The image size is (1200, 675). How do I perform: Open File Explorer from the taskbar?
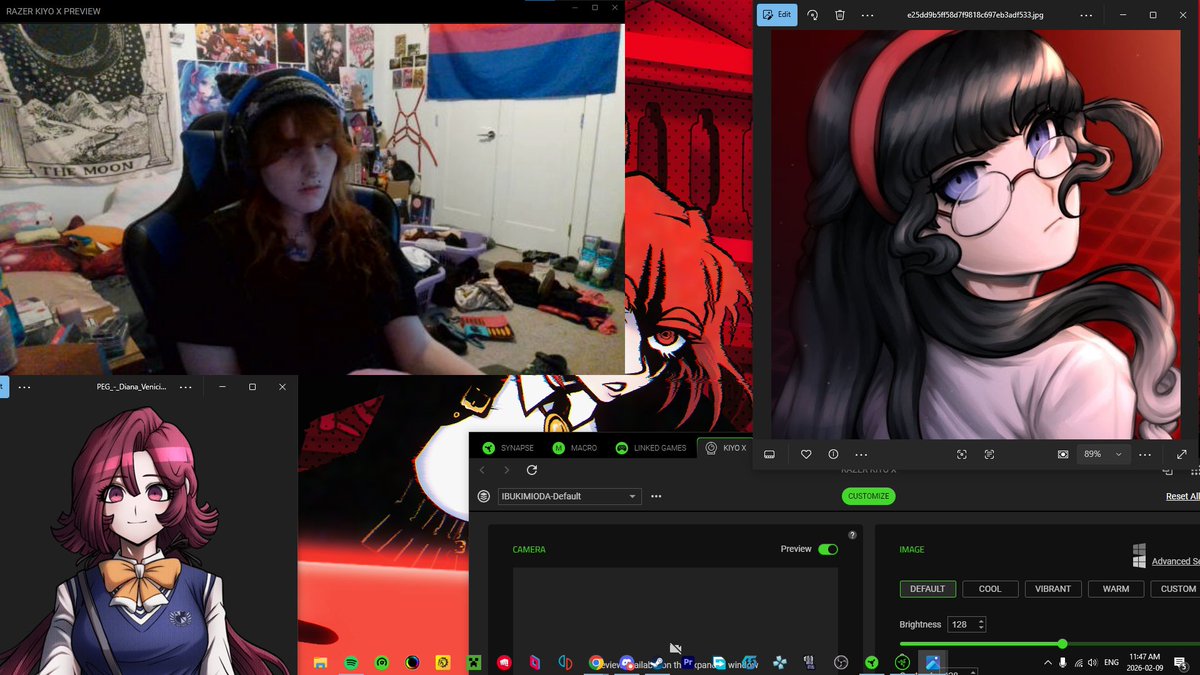(x=320, y=662)
